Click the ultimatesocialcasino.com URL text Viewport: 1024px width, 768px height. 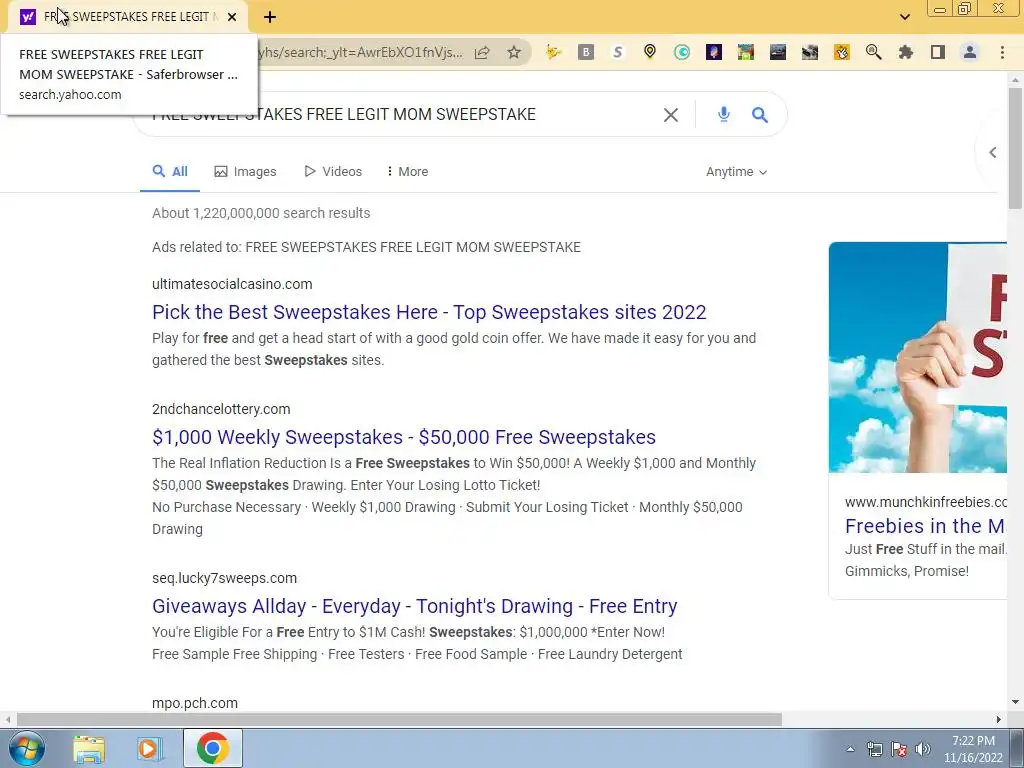232,284
